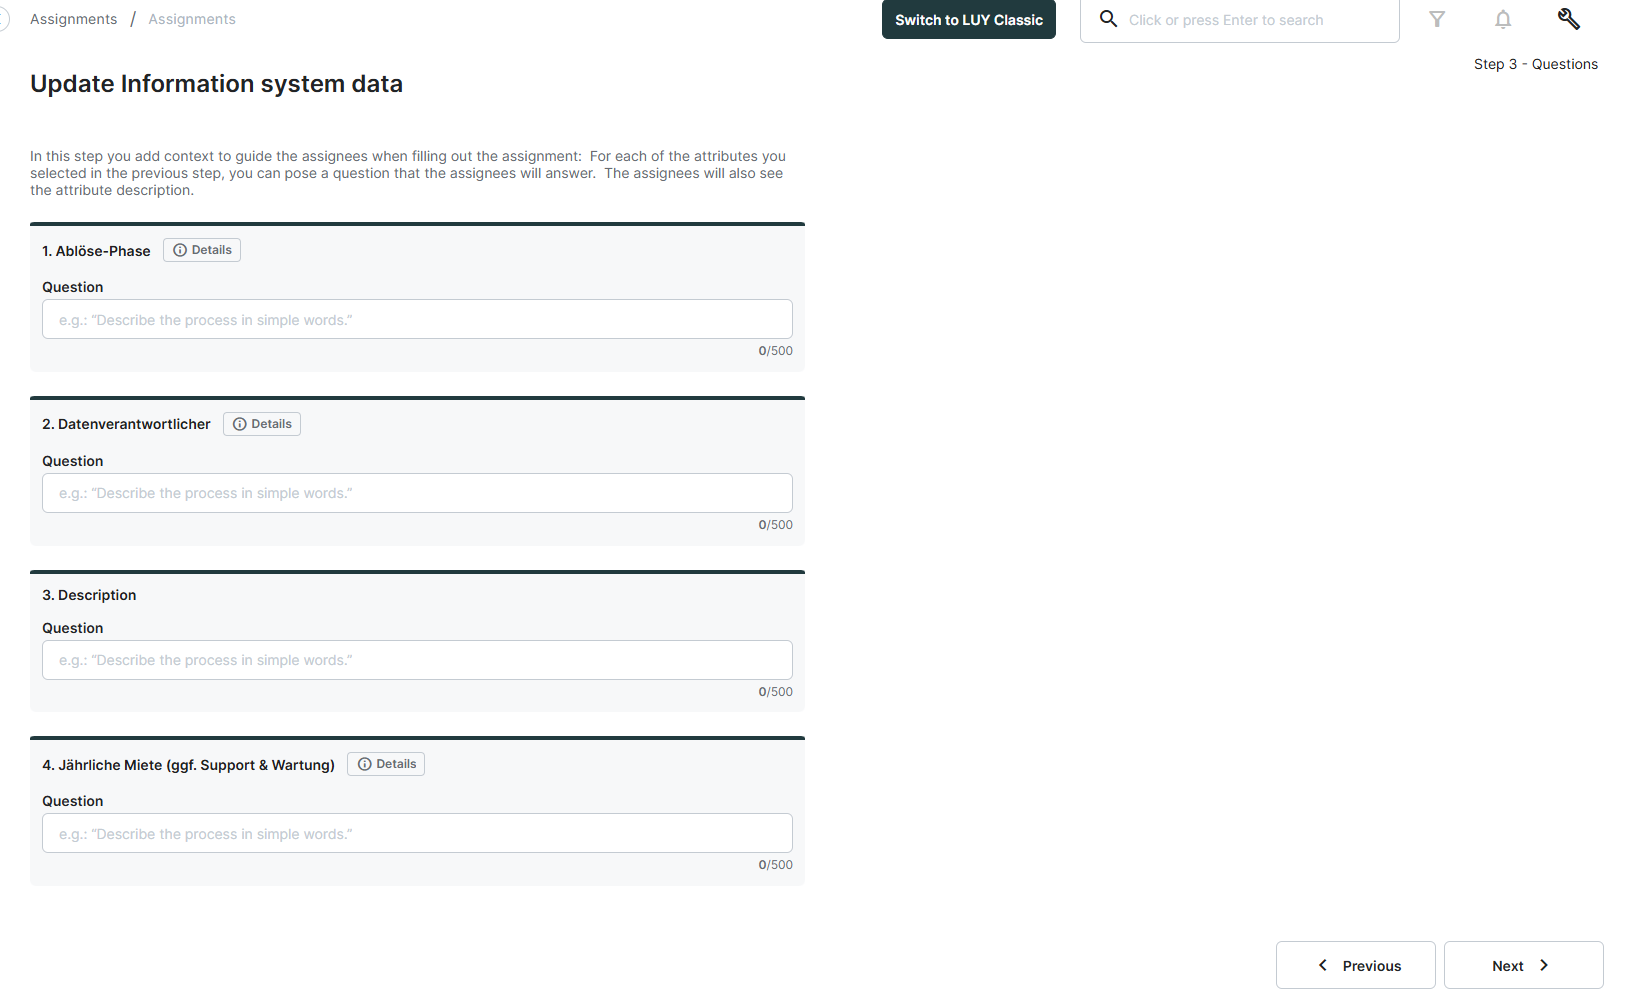Viewport: 1628px width, 1006px height.
Task: Click question field for Description
Action: (x=417, y=660)
